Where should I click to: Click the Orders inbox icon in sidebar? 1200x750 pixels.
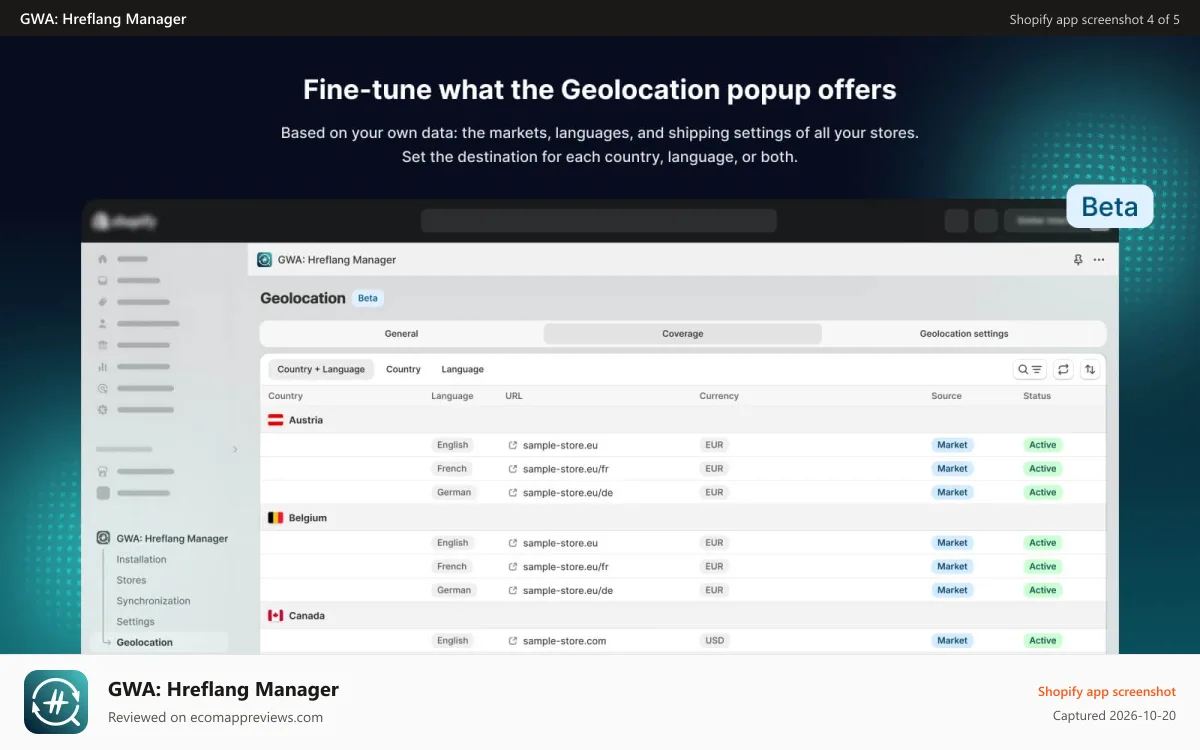[102, 281]
